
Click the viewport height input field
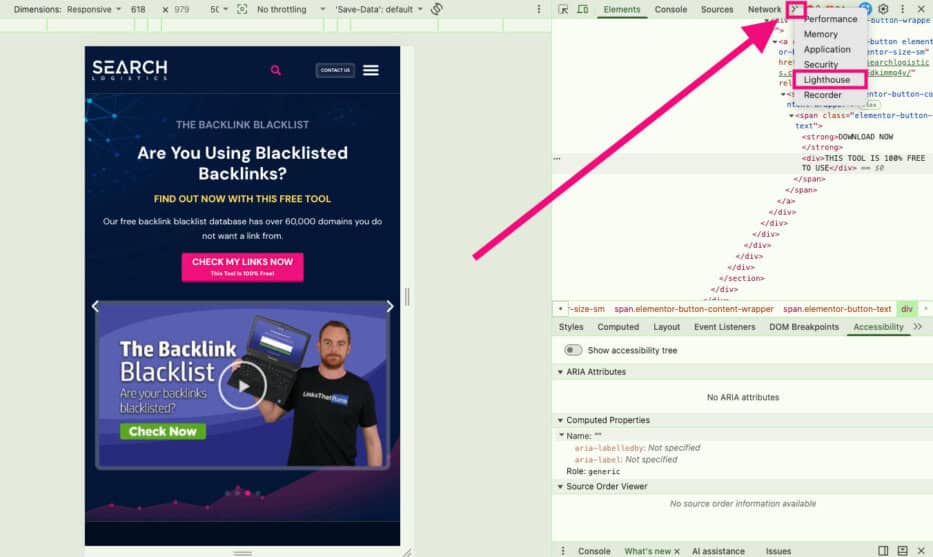(x=183, y=10)
